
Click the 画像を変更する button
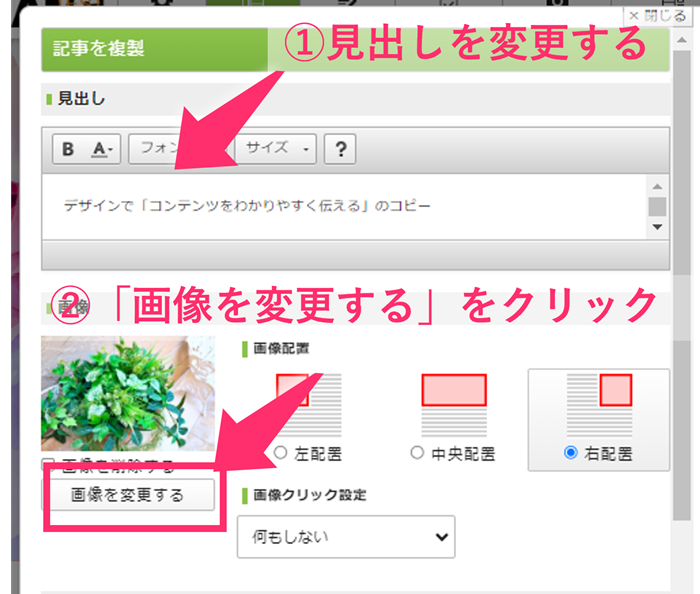(x=128, y=495)
